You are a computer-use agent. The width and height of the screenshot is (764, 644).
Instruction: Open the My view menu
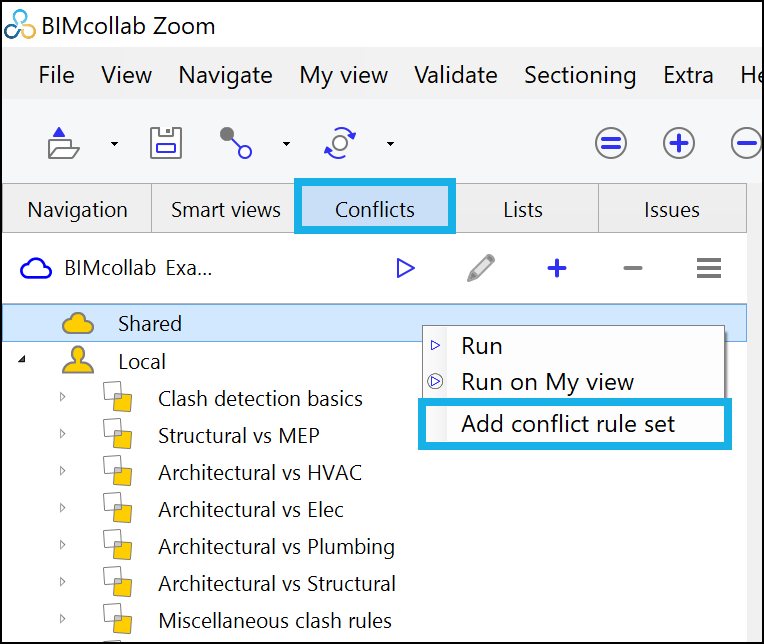coord(344,76)
